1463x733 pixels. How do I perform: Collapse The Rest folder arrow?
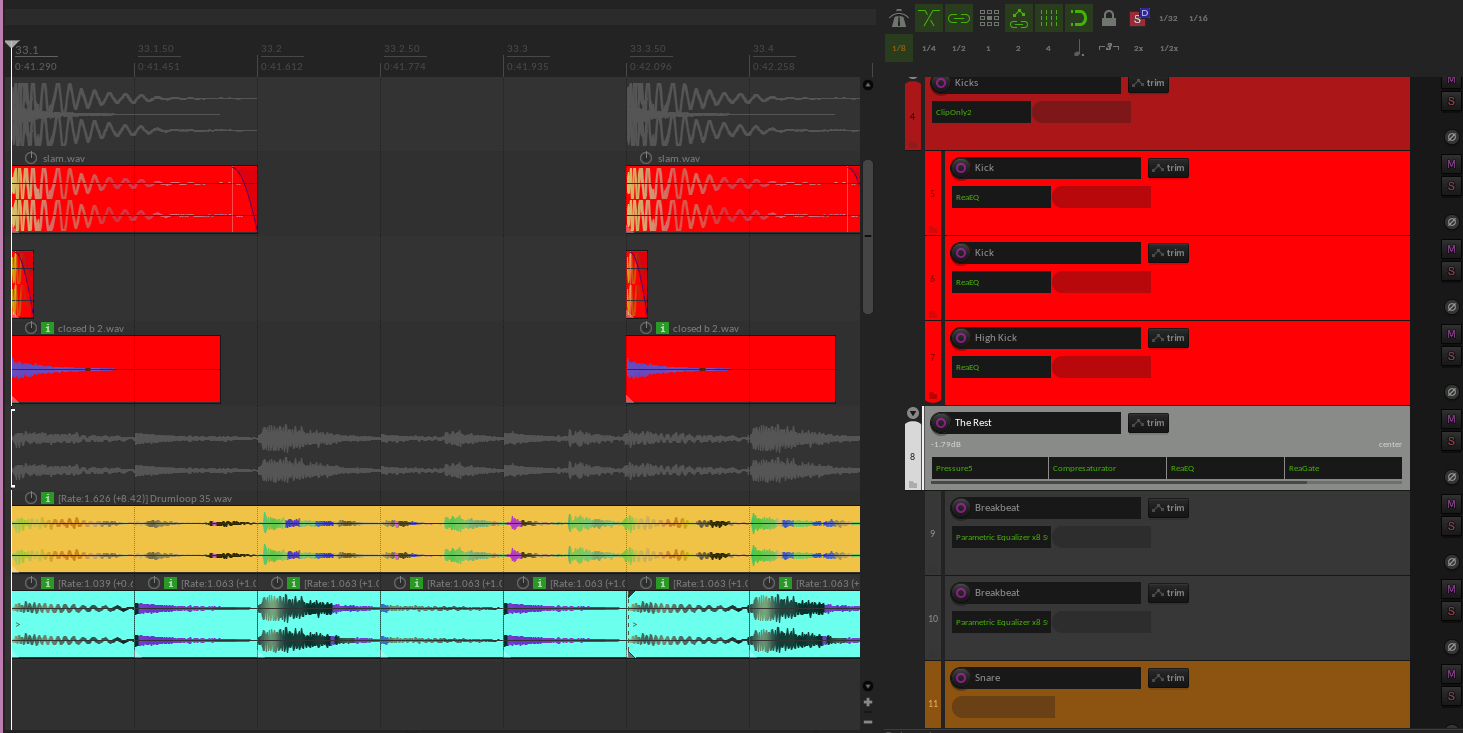click(x=912, y=413)
